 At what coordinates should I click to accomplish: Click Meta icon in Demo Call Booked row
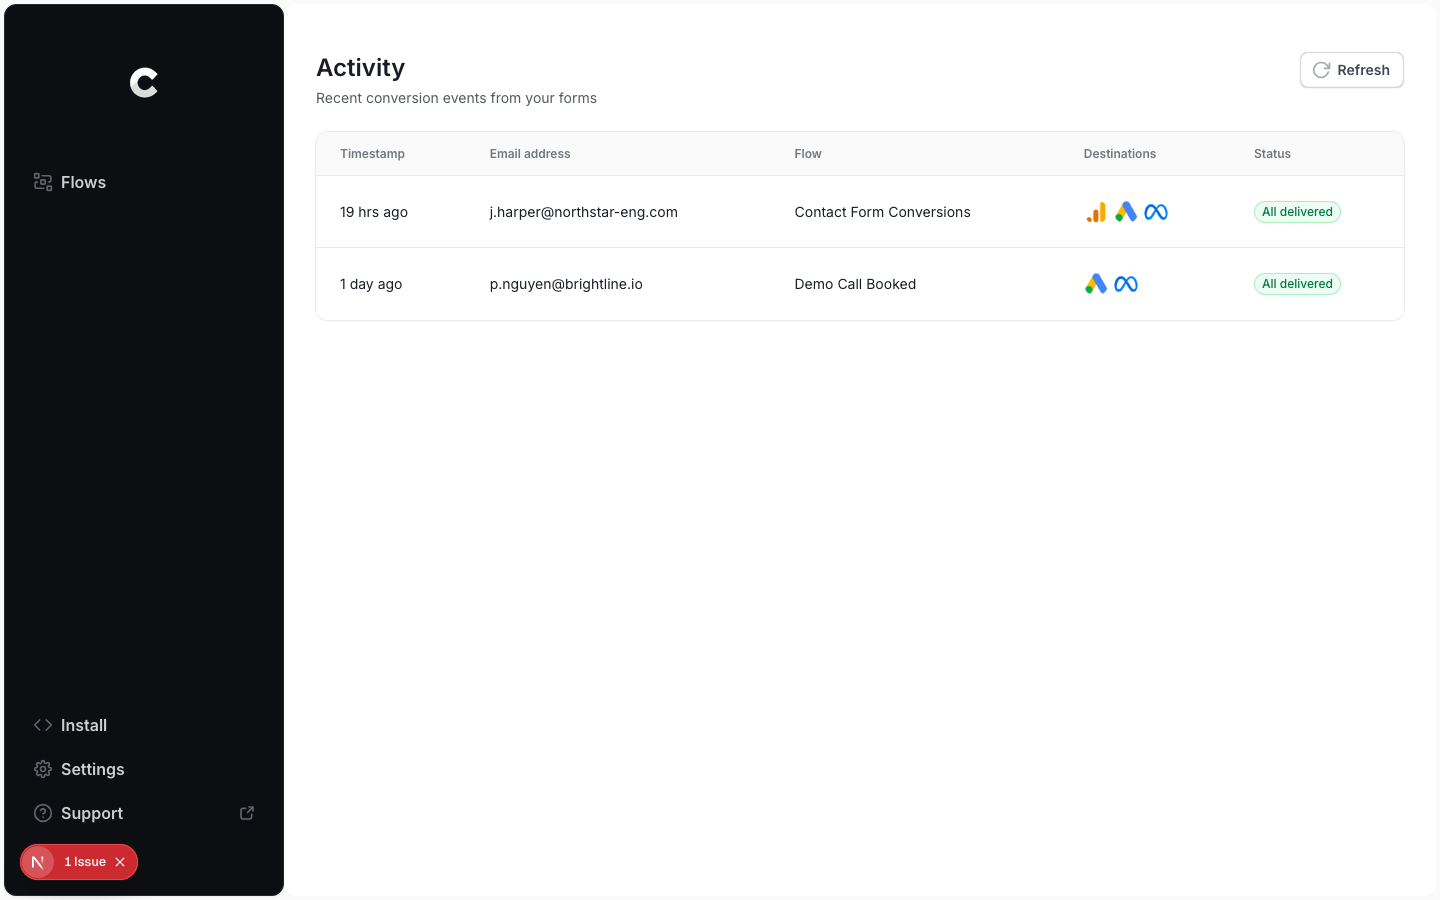click(x=1126, y=284)
